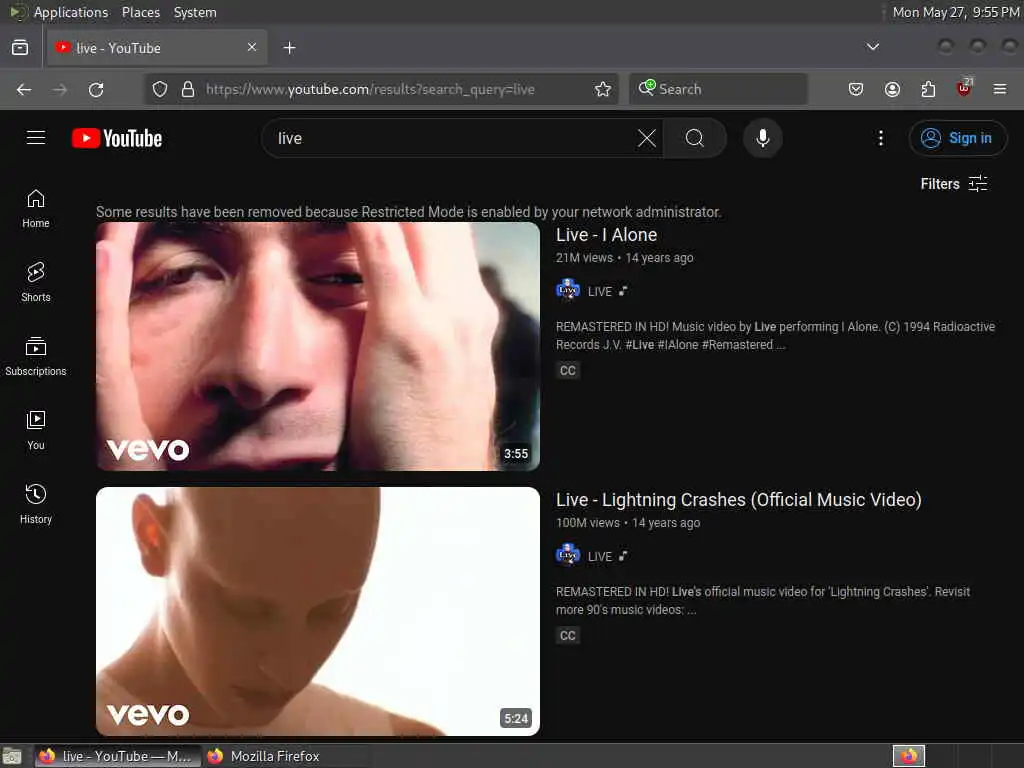Open tracking protection shield icon
Viewport: 1024px width, 768px height.
pos(160,89)
